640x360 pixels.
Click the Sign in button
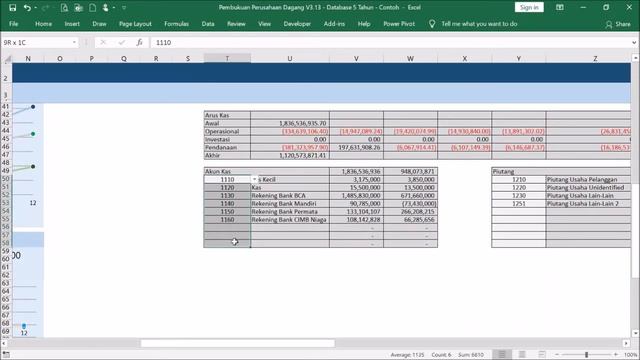pyautogui.click(x=529, y=7)
